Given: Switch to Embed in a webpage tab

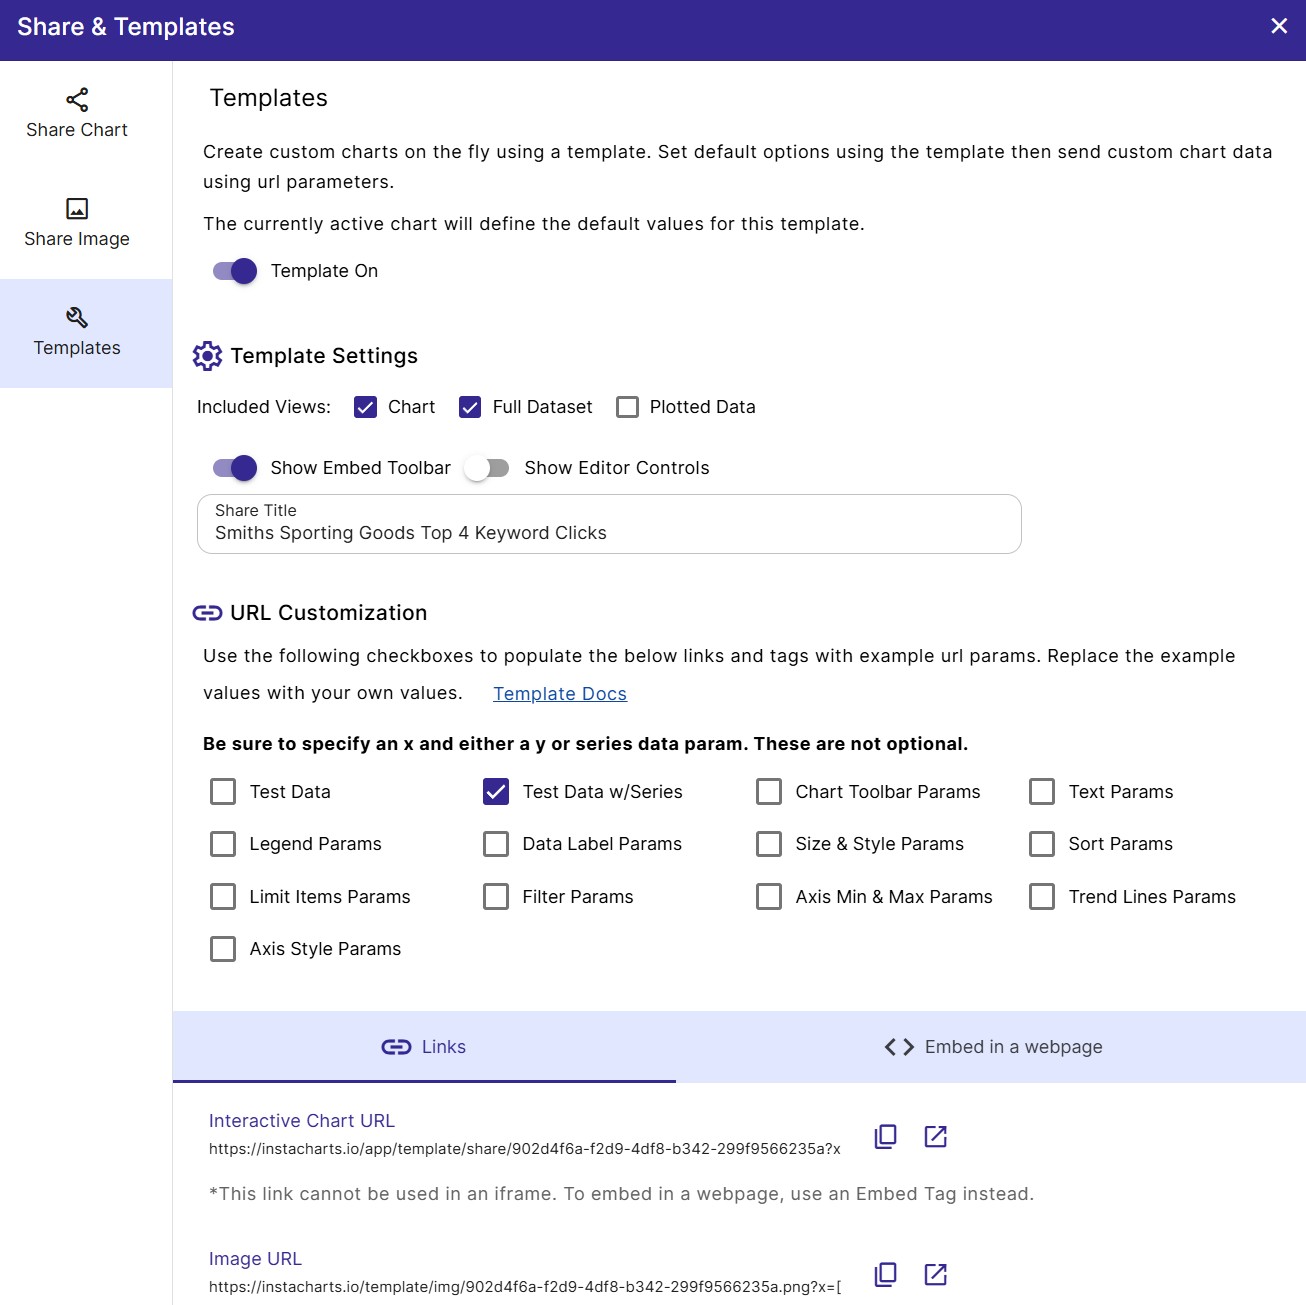Looking at the screenshot, I should click(991, 1047).
